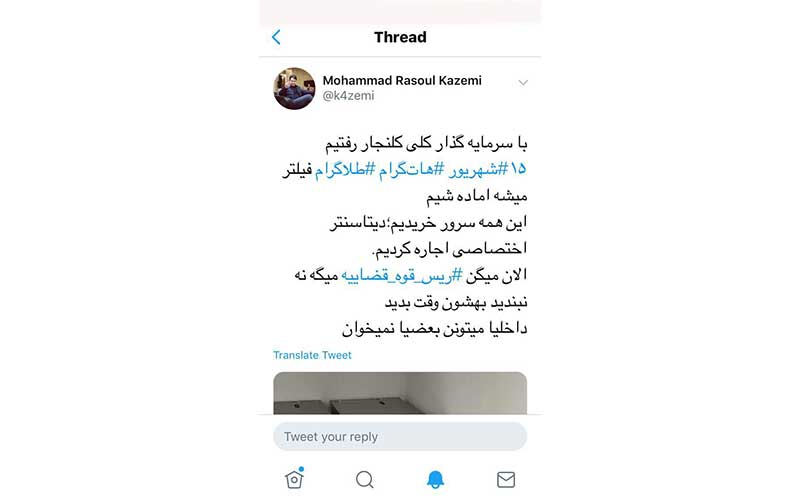Open the #هاتگرام hashtag
Viewport: 800px width, 500px height.
tap(411, 169)
